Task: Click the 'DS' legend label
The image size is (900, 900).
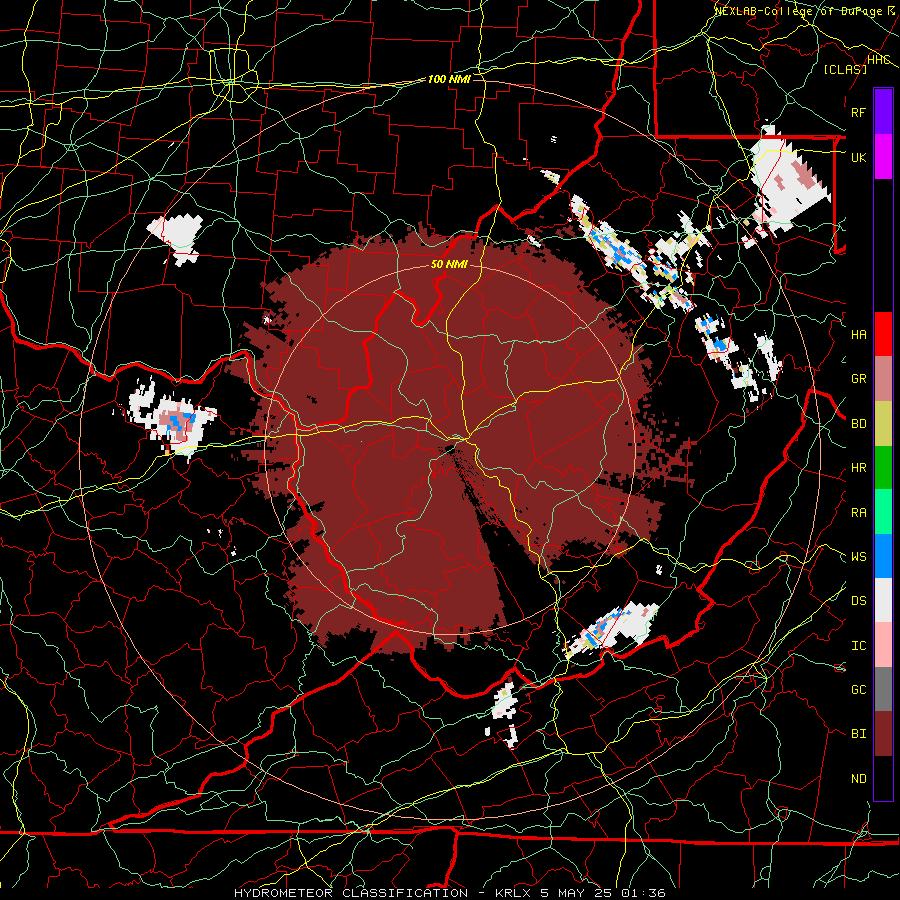Action: [x=858, y=601]
